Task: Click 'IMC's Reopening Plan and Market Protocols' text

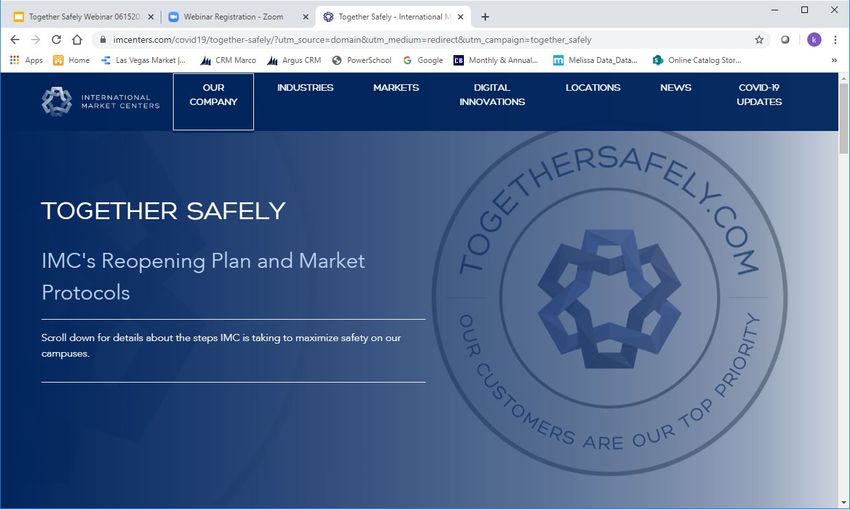Action: point(203,276)
